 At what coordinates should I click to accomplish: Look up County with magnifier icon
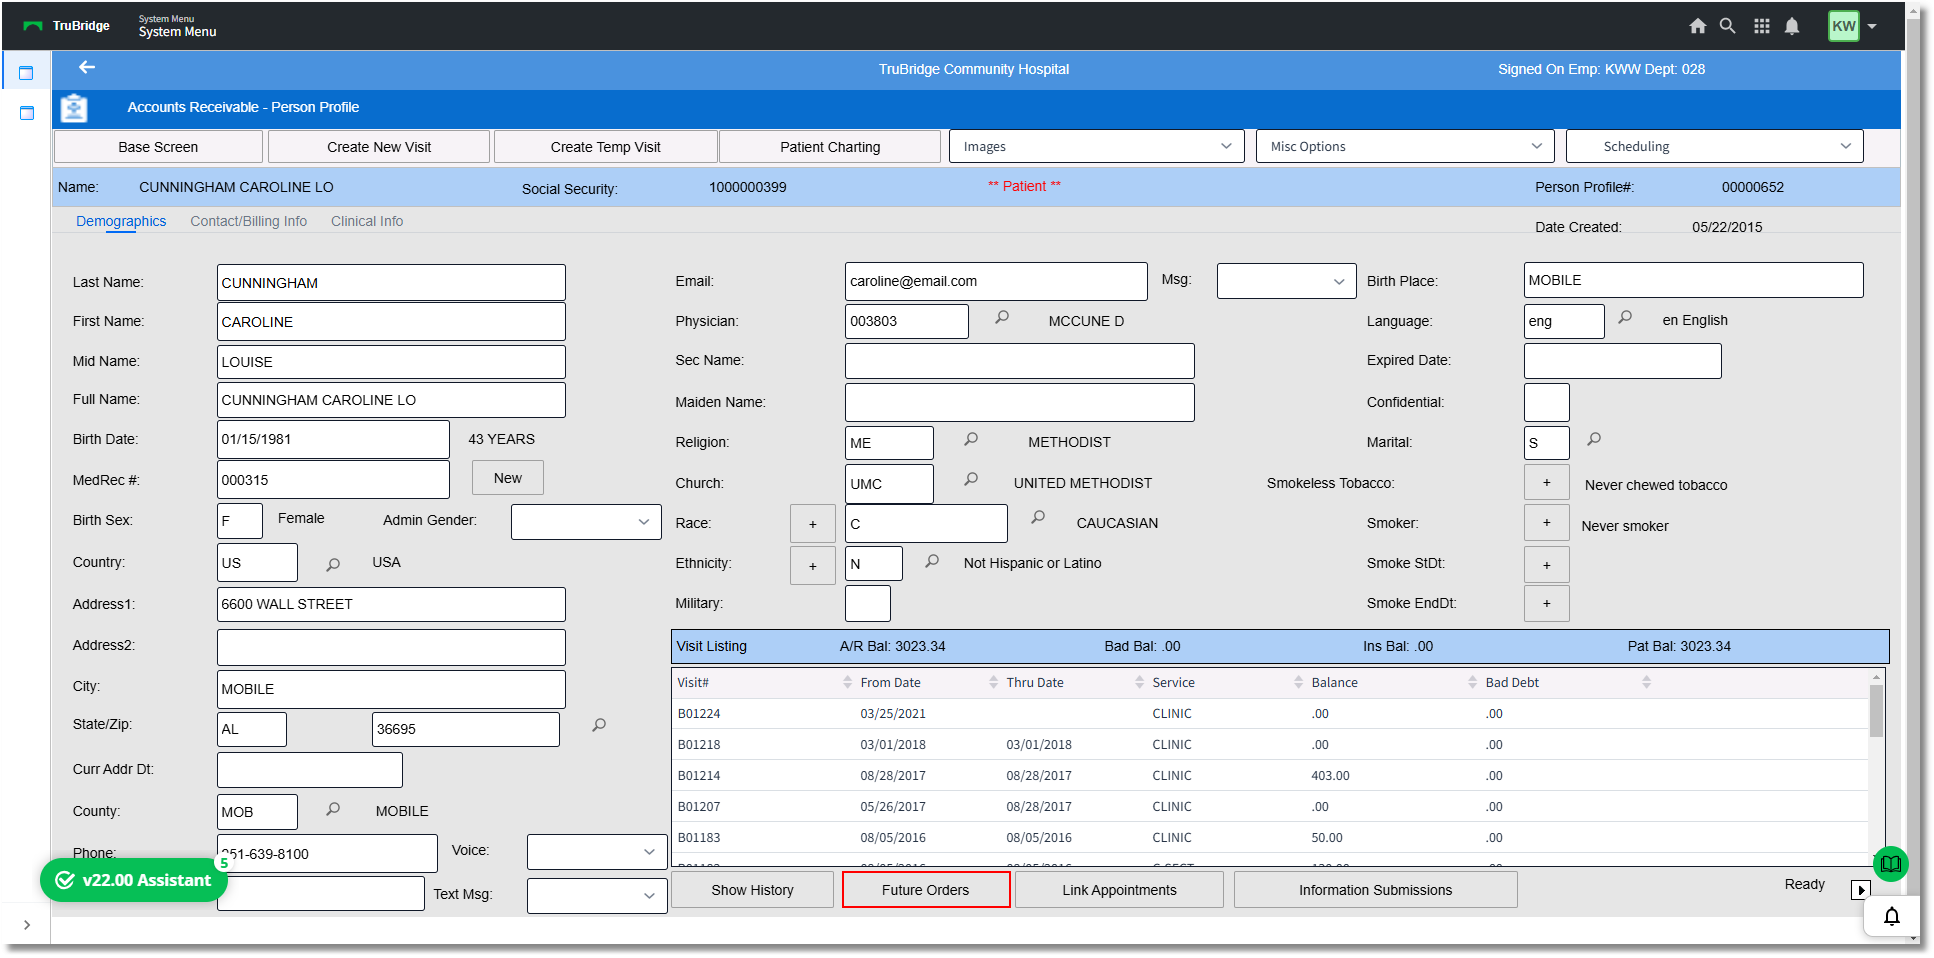[x=333, y=809]
